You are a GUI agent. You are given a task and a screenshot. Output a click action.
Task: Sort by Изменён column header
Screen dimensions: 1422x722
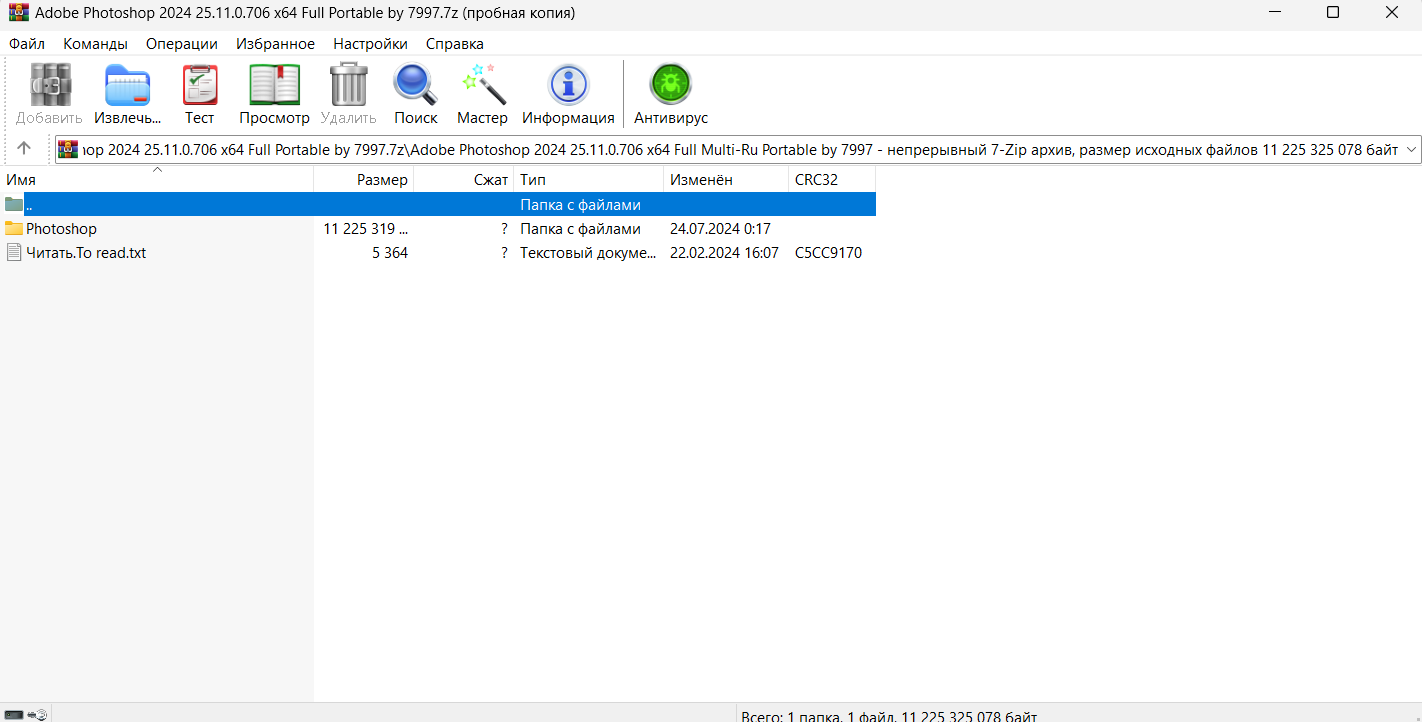coord(726,180)
